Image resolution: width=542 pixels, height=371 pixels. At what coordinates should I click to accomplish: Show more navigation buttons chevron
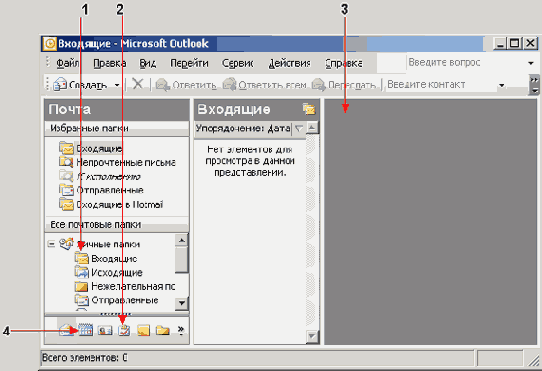pyautogui.click(x=181, y=330)
